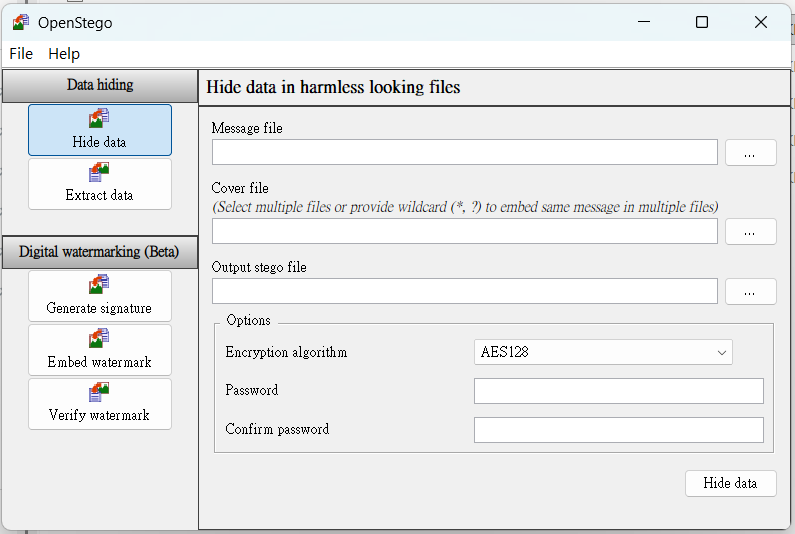
Task: Select the Hide data sidebar button
Action: pos(100,130)
